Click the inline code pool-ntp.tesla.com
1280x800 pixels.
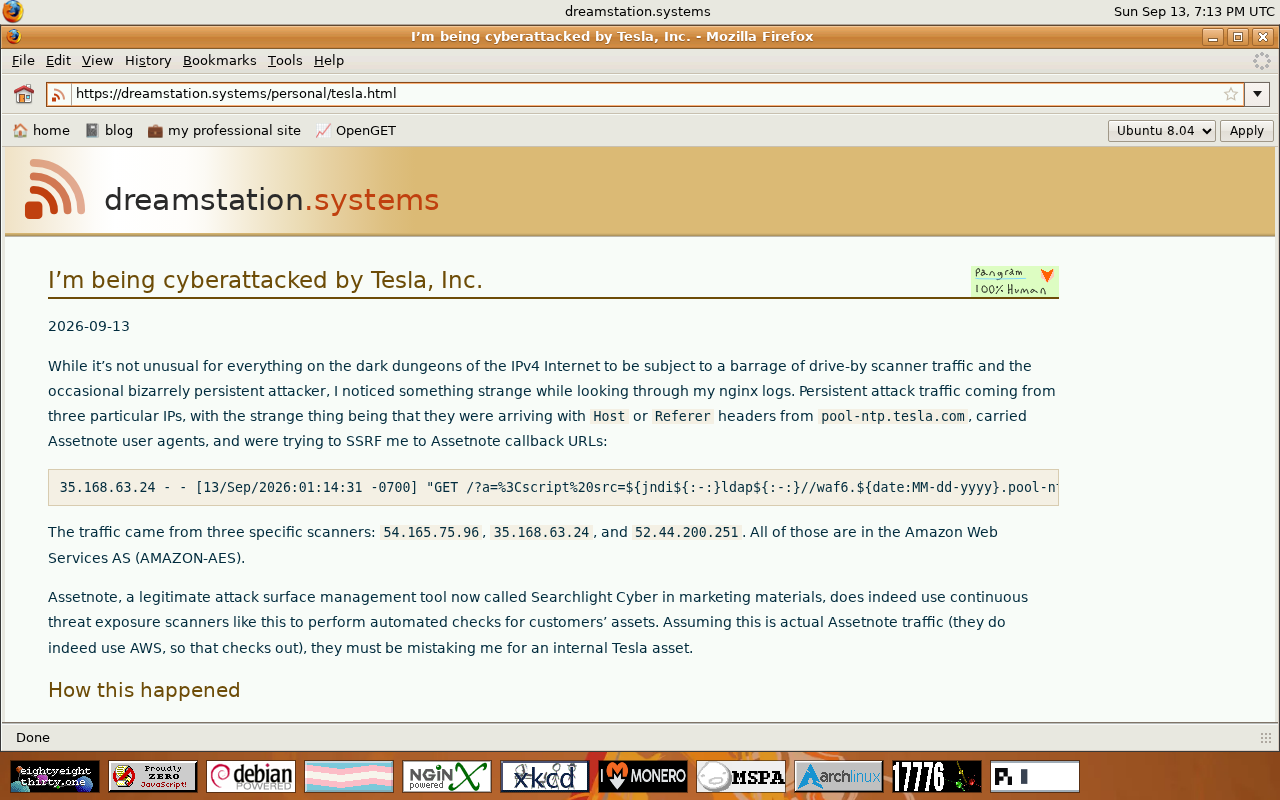coord(893,417)
